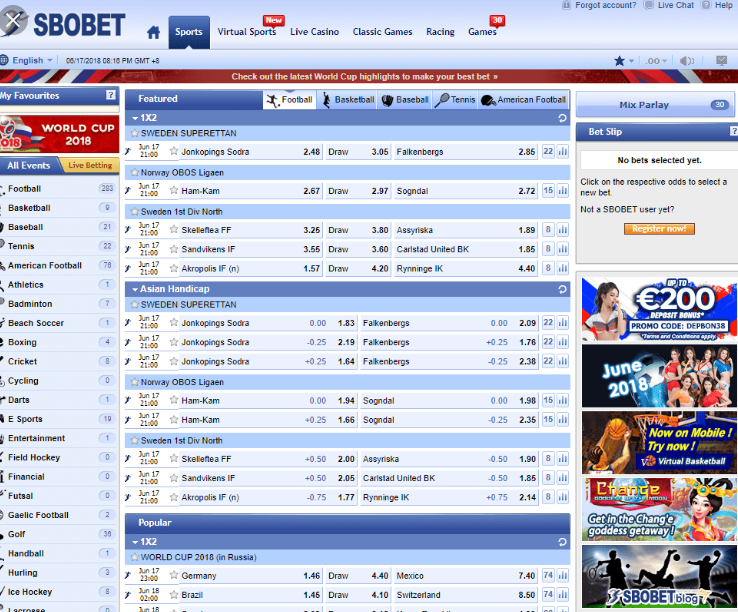The image size is (738, 612).
Task: Favourite the Sandvikens IF 1X2 match star
Action: click(174, 249)
